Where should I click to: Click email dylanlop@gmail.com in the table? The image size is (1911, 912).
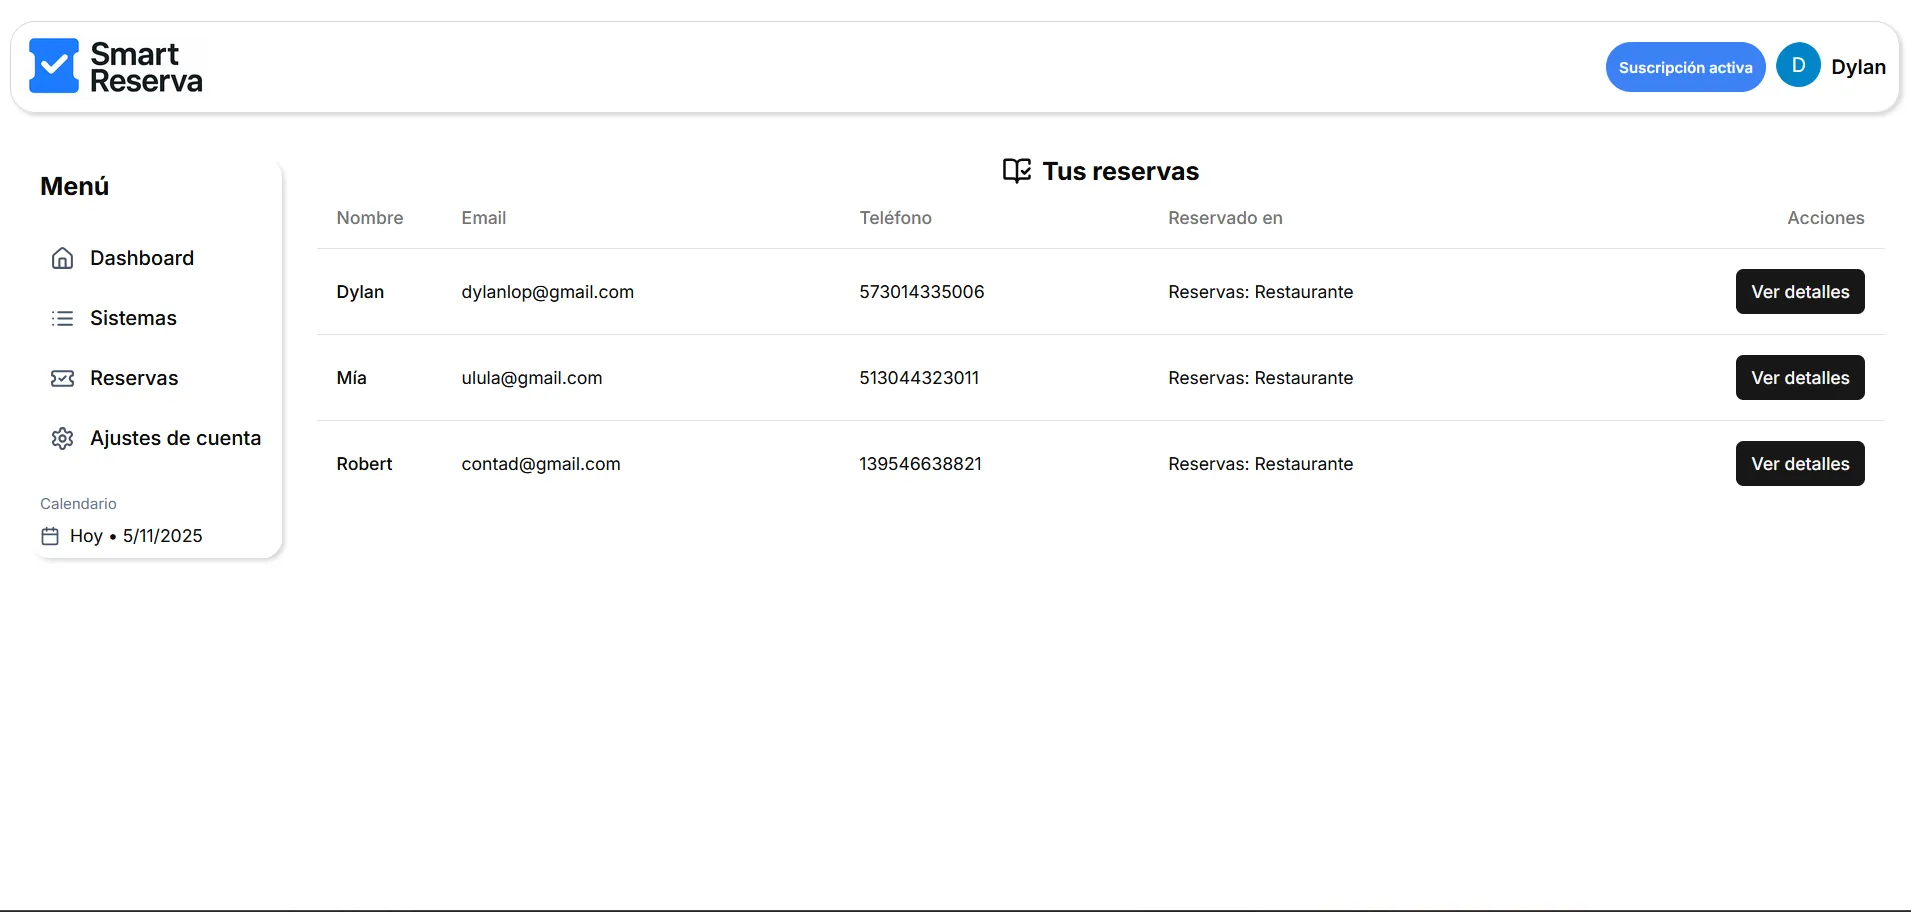(x=547, y=292)
